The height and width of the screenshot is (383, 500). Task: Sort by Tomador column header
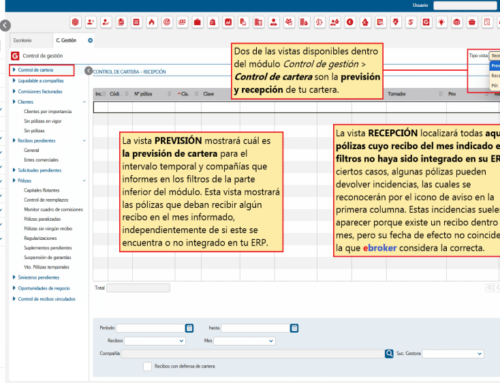tap(397, 94)
